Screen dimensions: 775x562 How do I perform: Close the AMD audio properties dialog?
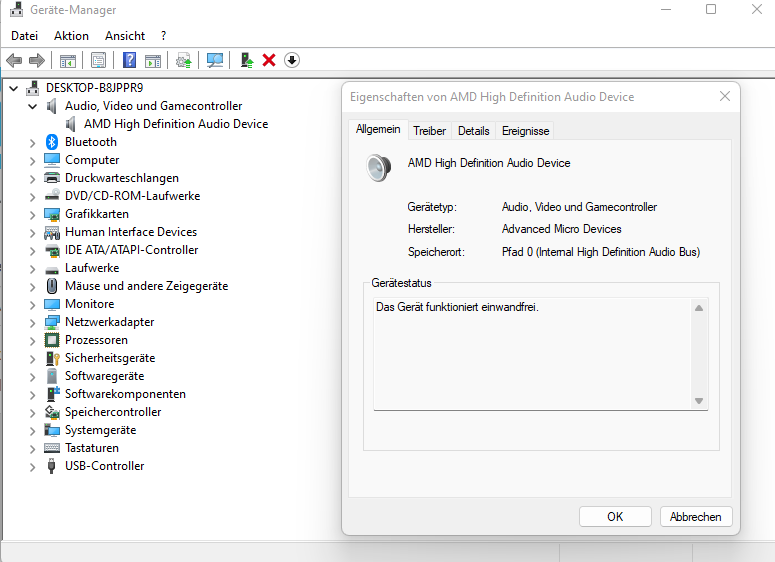725,96
